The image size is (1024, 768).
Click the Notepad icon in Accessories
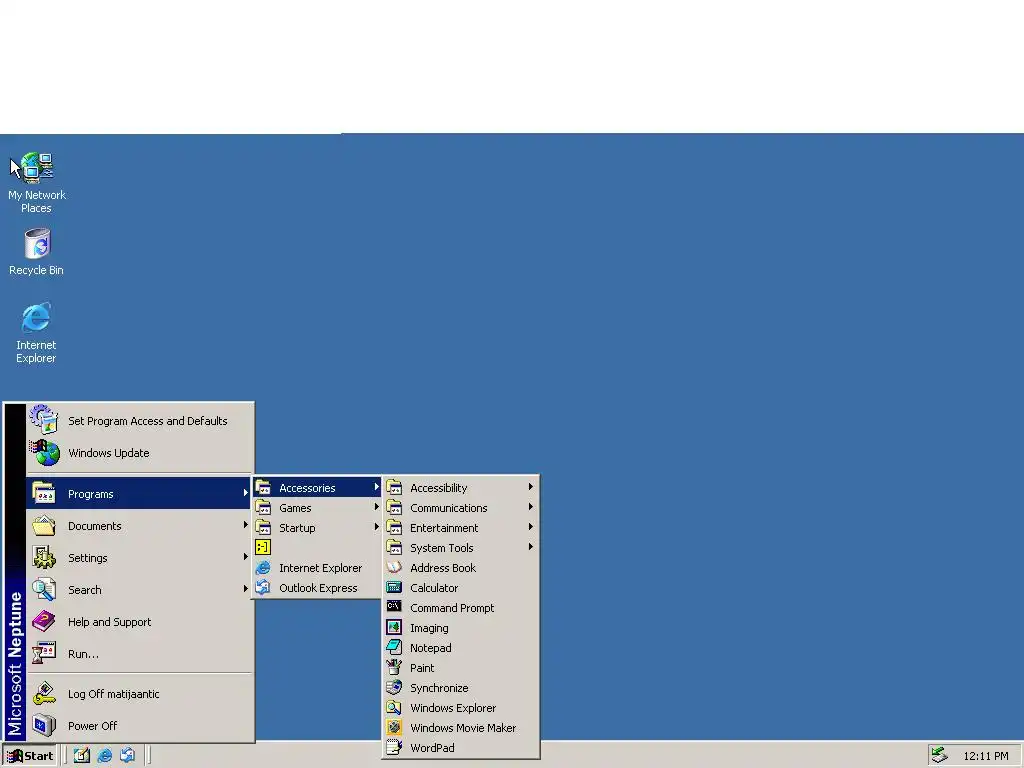tap(394, 647)
